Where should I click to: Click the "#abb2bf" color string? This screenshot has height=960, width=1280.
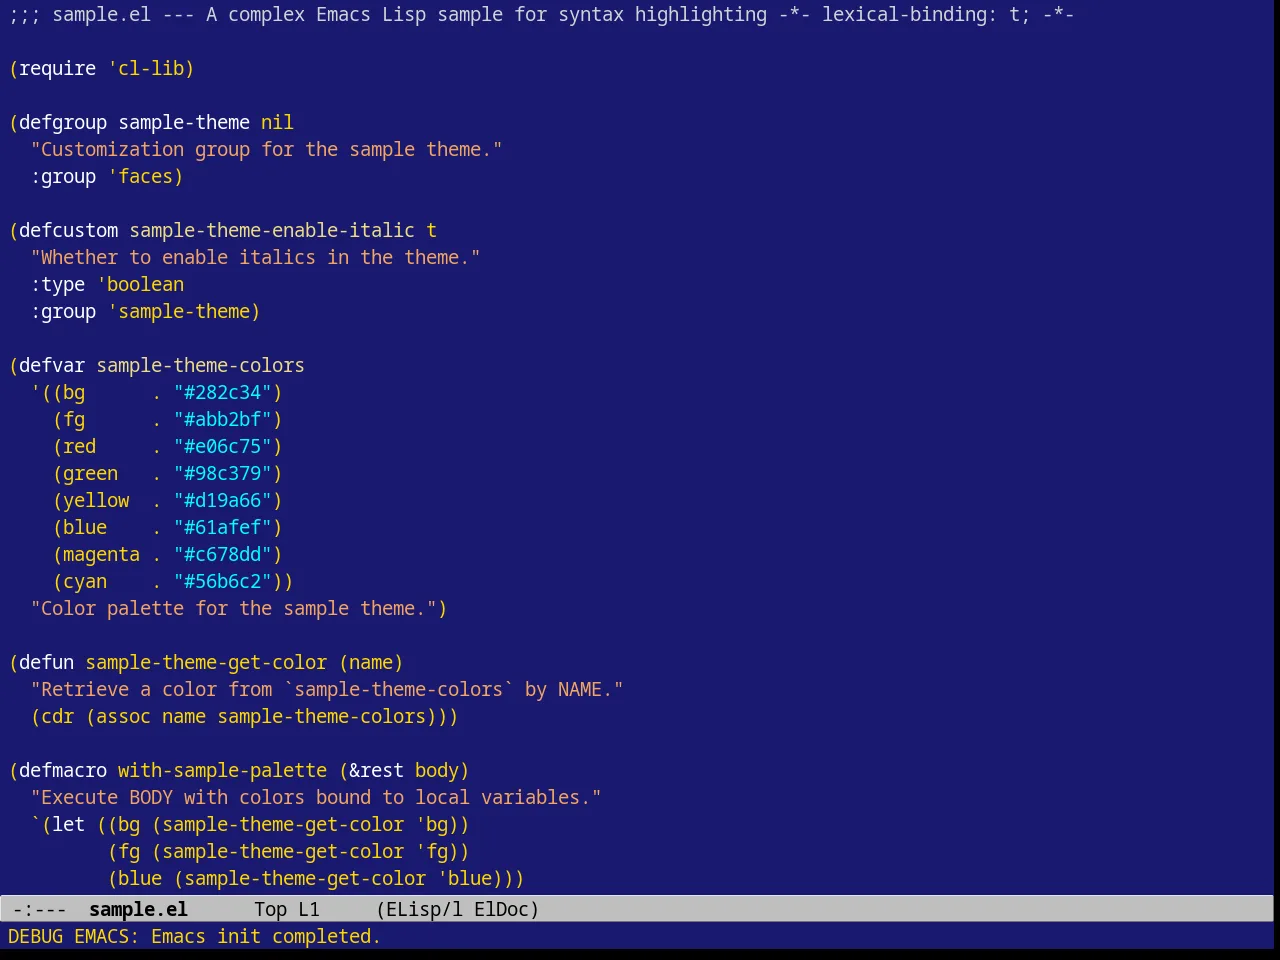pyautogui.click(x=223, y=419)
